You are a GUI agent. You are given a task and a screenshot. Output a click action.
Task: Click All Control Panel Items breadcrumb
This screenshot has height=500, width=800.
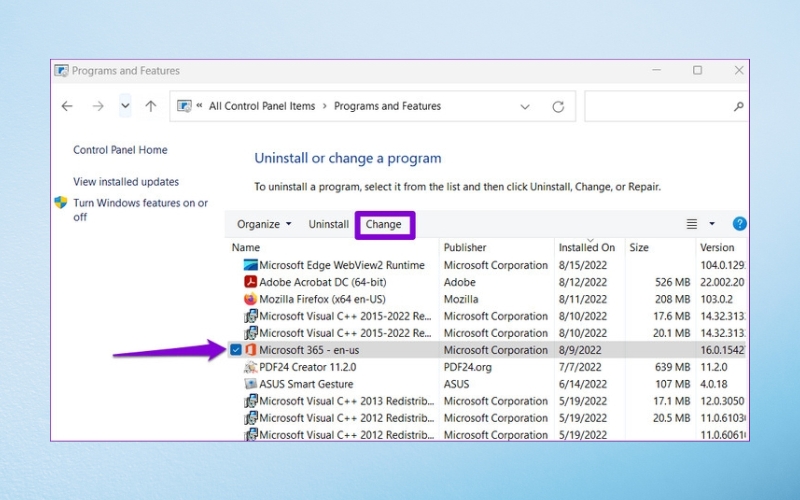coord(262,106)
